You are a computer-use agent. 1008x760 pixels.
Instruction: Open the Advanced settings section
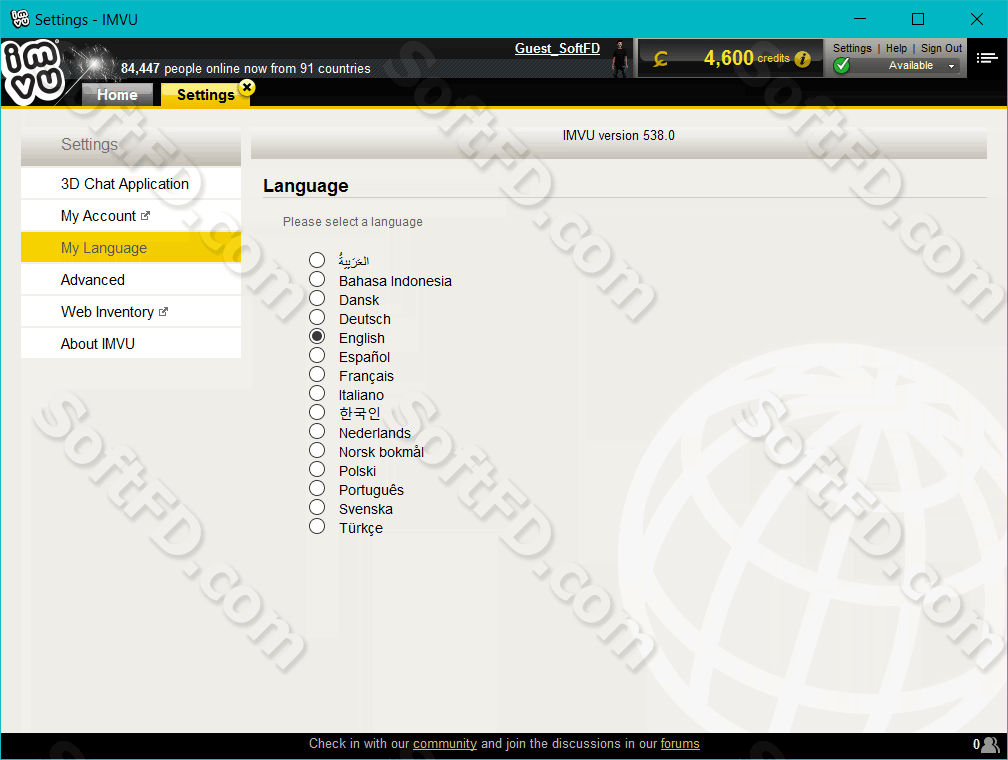pos(131,280)
